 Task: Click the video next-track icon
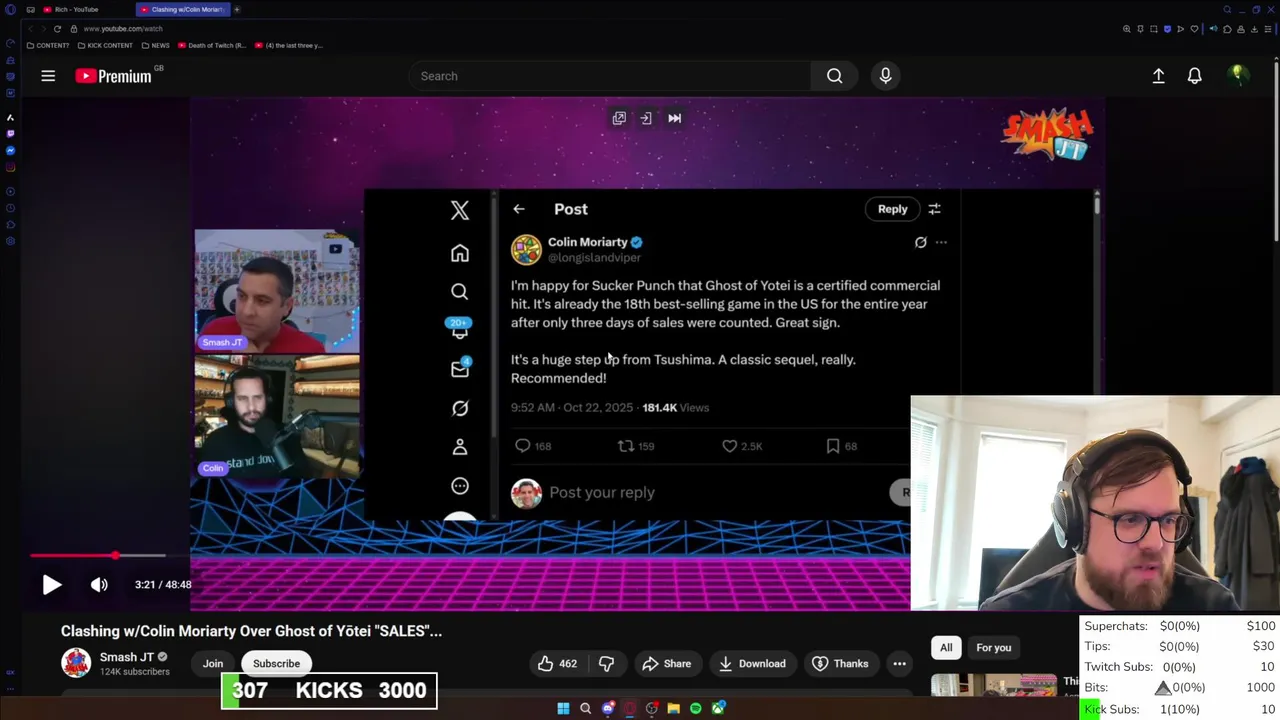pos(674,118)
